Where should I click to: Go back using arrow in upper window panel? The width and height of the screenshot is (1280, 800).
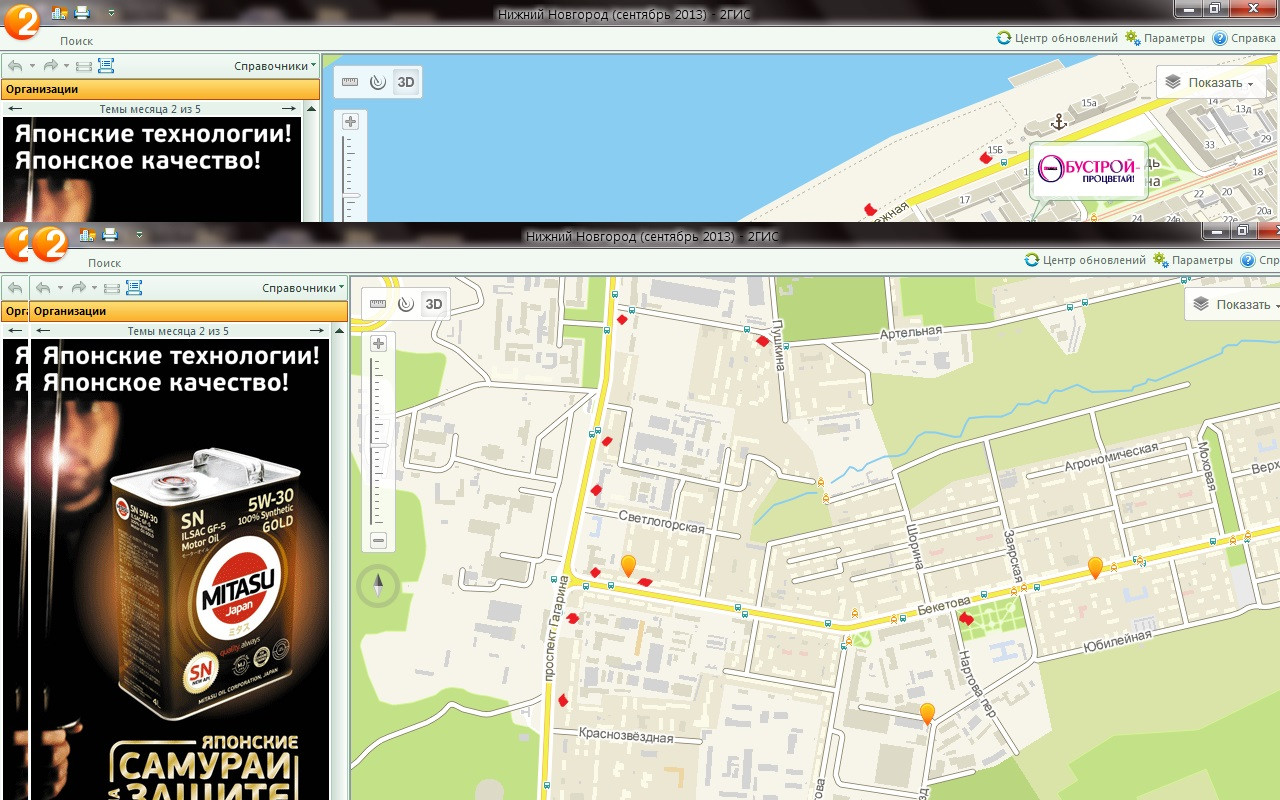[15, 66]
